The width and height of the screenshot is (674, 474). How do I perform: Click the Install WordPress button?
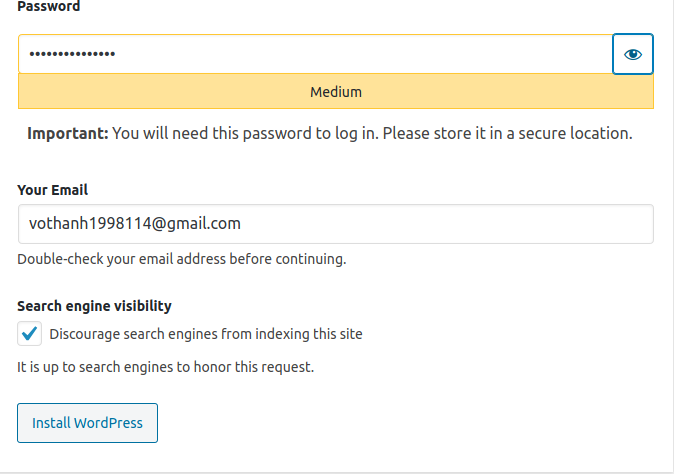click(x=87, y=423)
